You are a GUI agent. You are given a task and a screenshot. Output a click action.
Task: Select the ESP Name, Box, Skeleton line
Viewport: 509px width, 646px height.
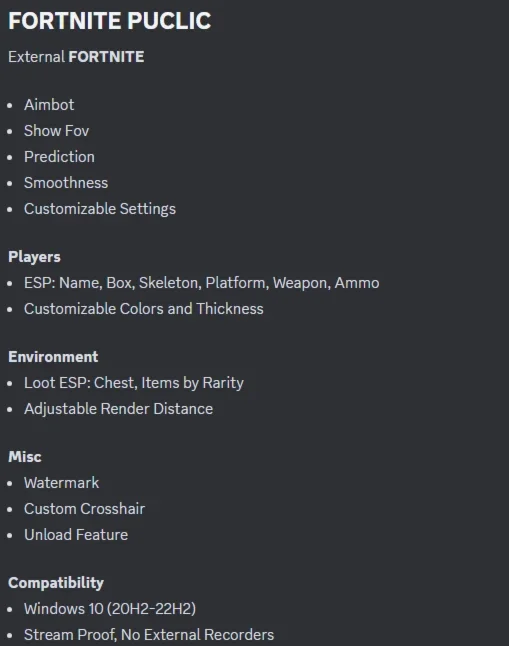202,283
